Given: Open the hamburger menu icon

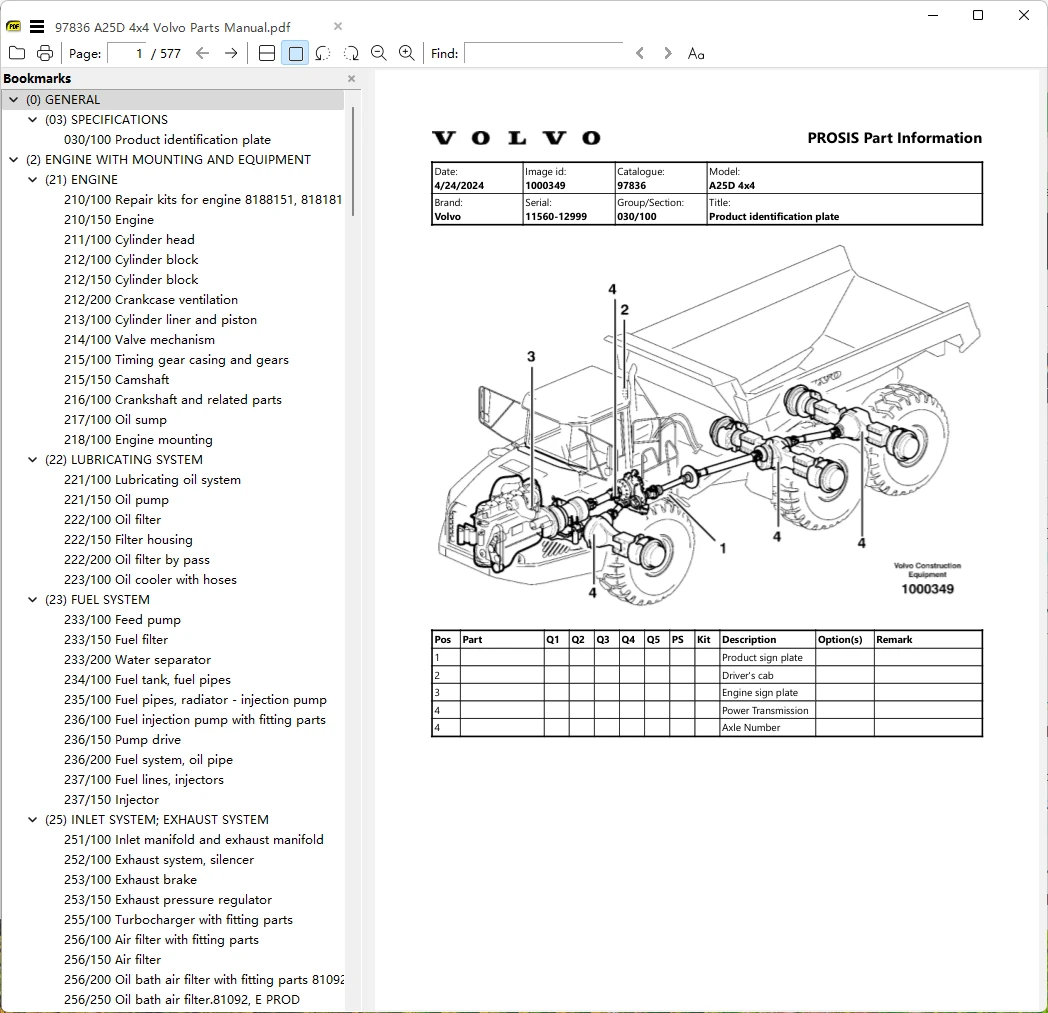Looking at the screenshot, I should tap(37, 27).
